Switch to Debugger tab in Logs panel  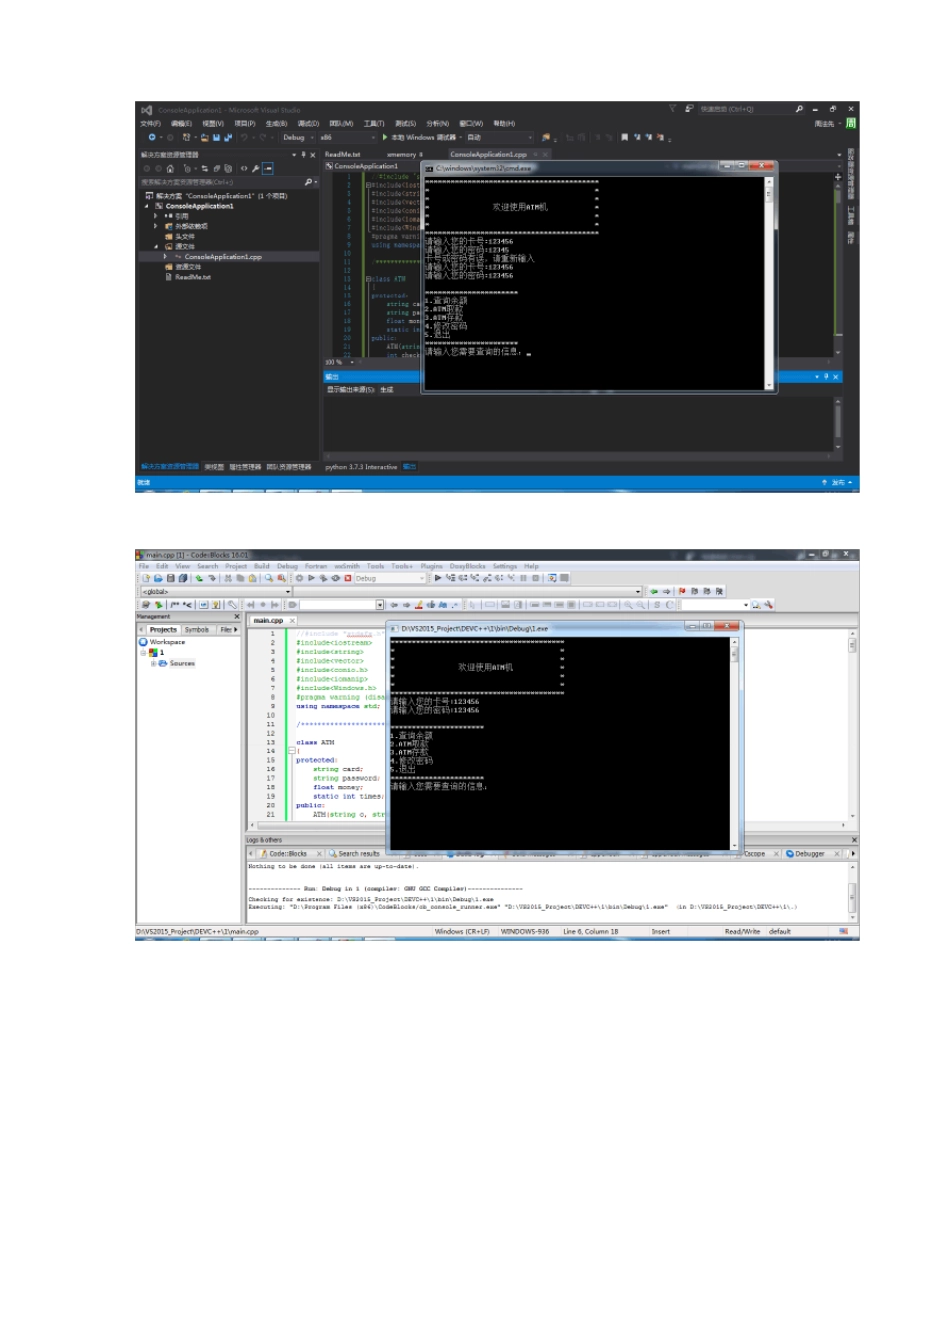(808, 854)
